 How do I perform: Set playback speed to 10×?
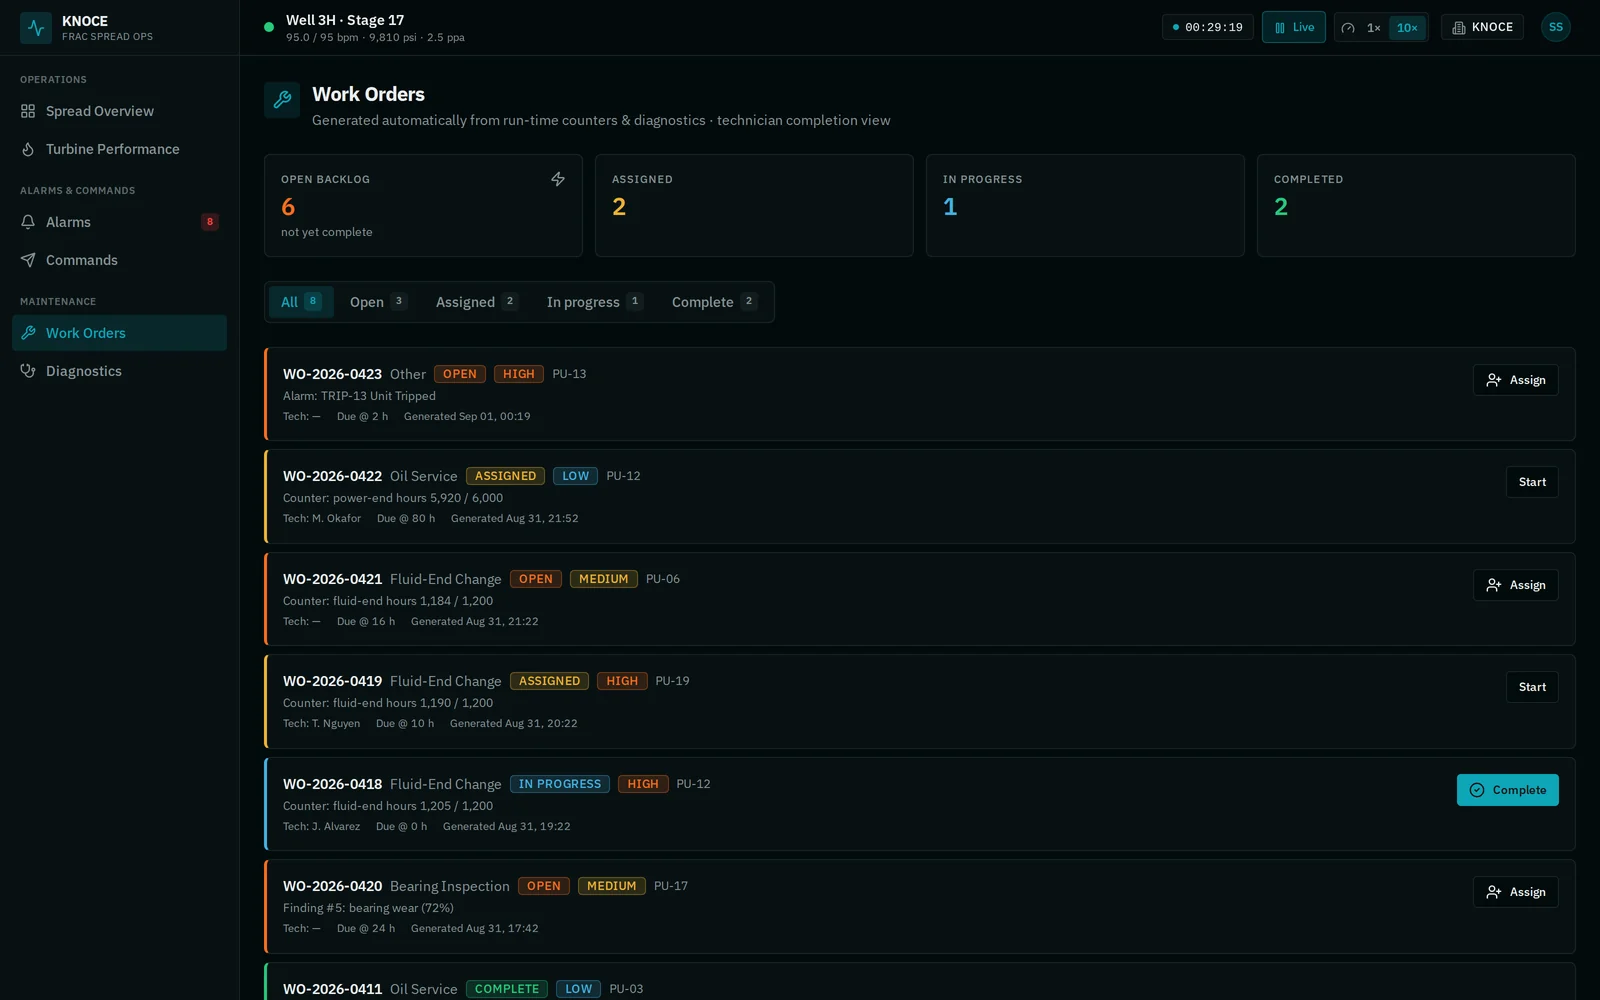coord(1407,28)
